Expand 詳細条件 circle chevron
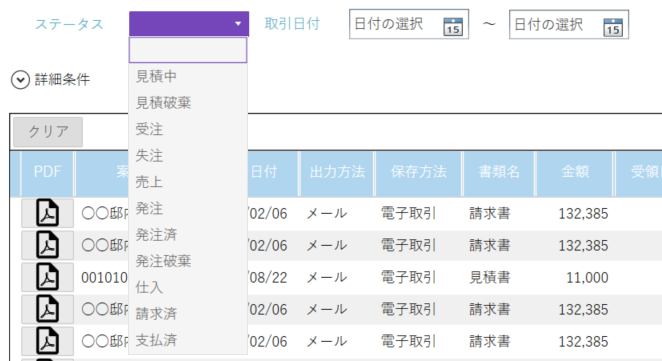 [20, 80]
